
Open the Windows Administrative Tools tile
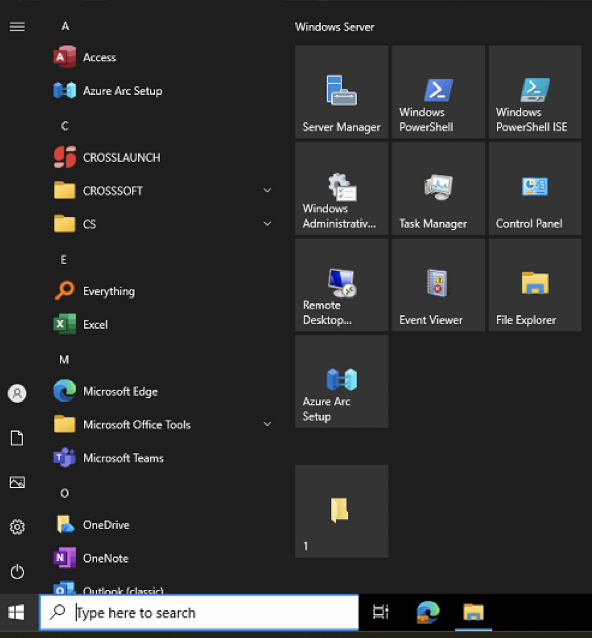click(341, 188)
